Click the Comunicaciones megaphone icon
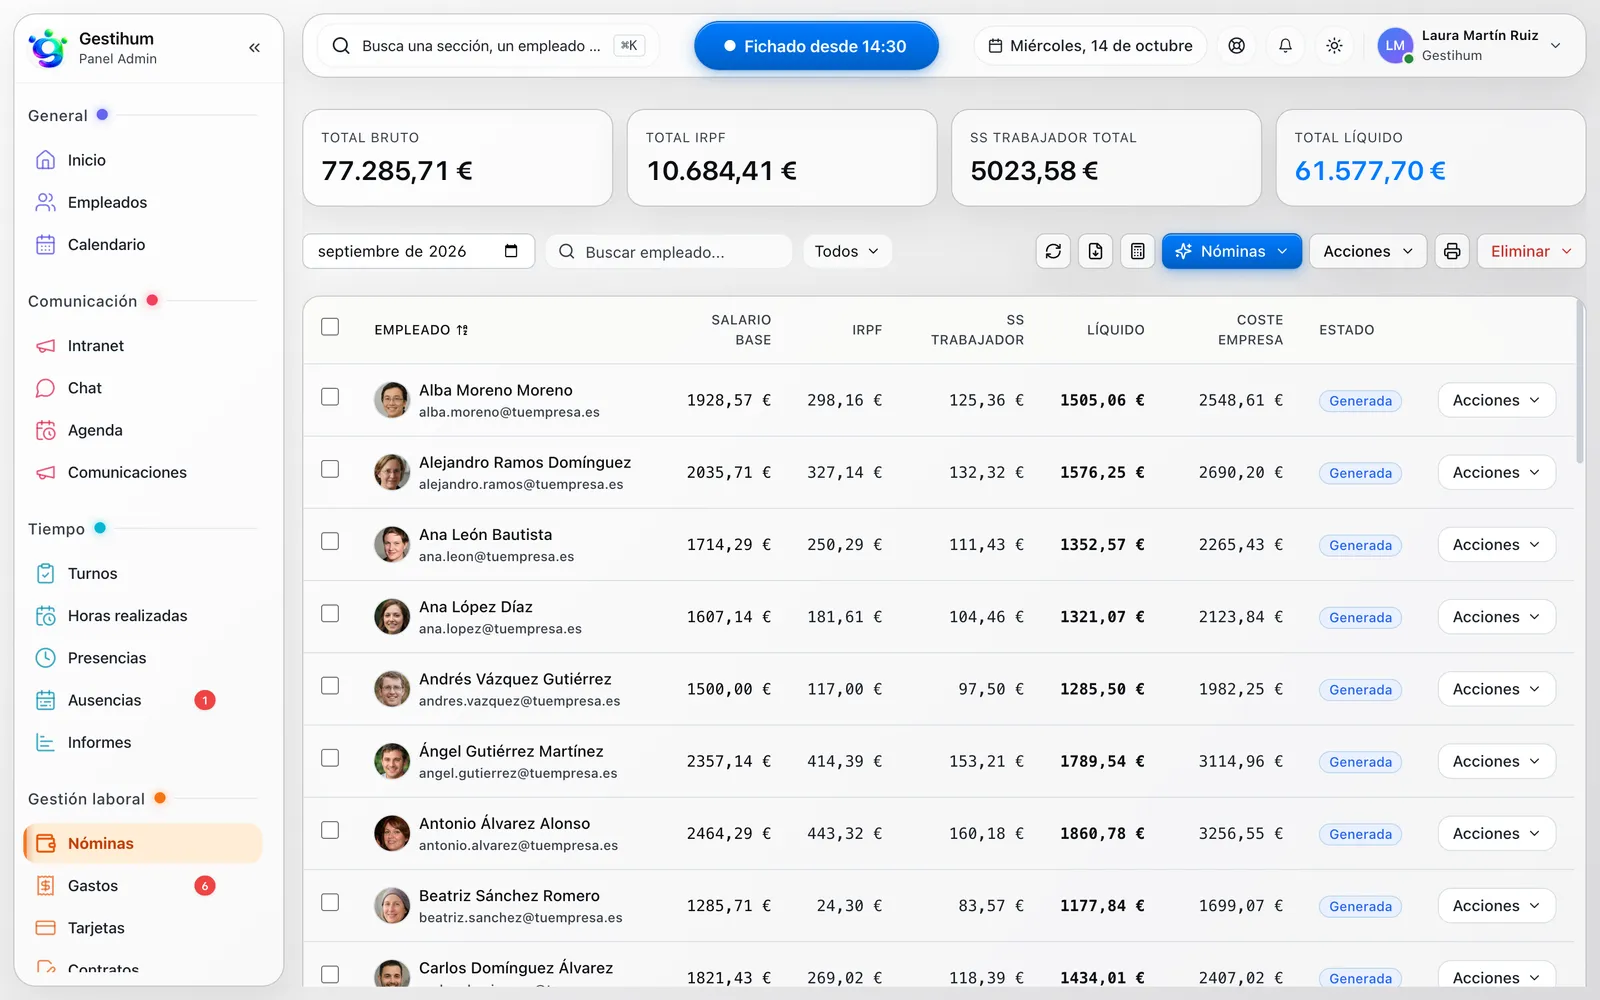The image size is (1600, 1000). [45, 472]
